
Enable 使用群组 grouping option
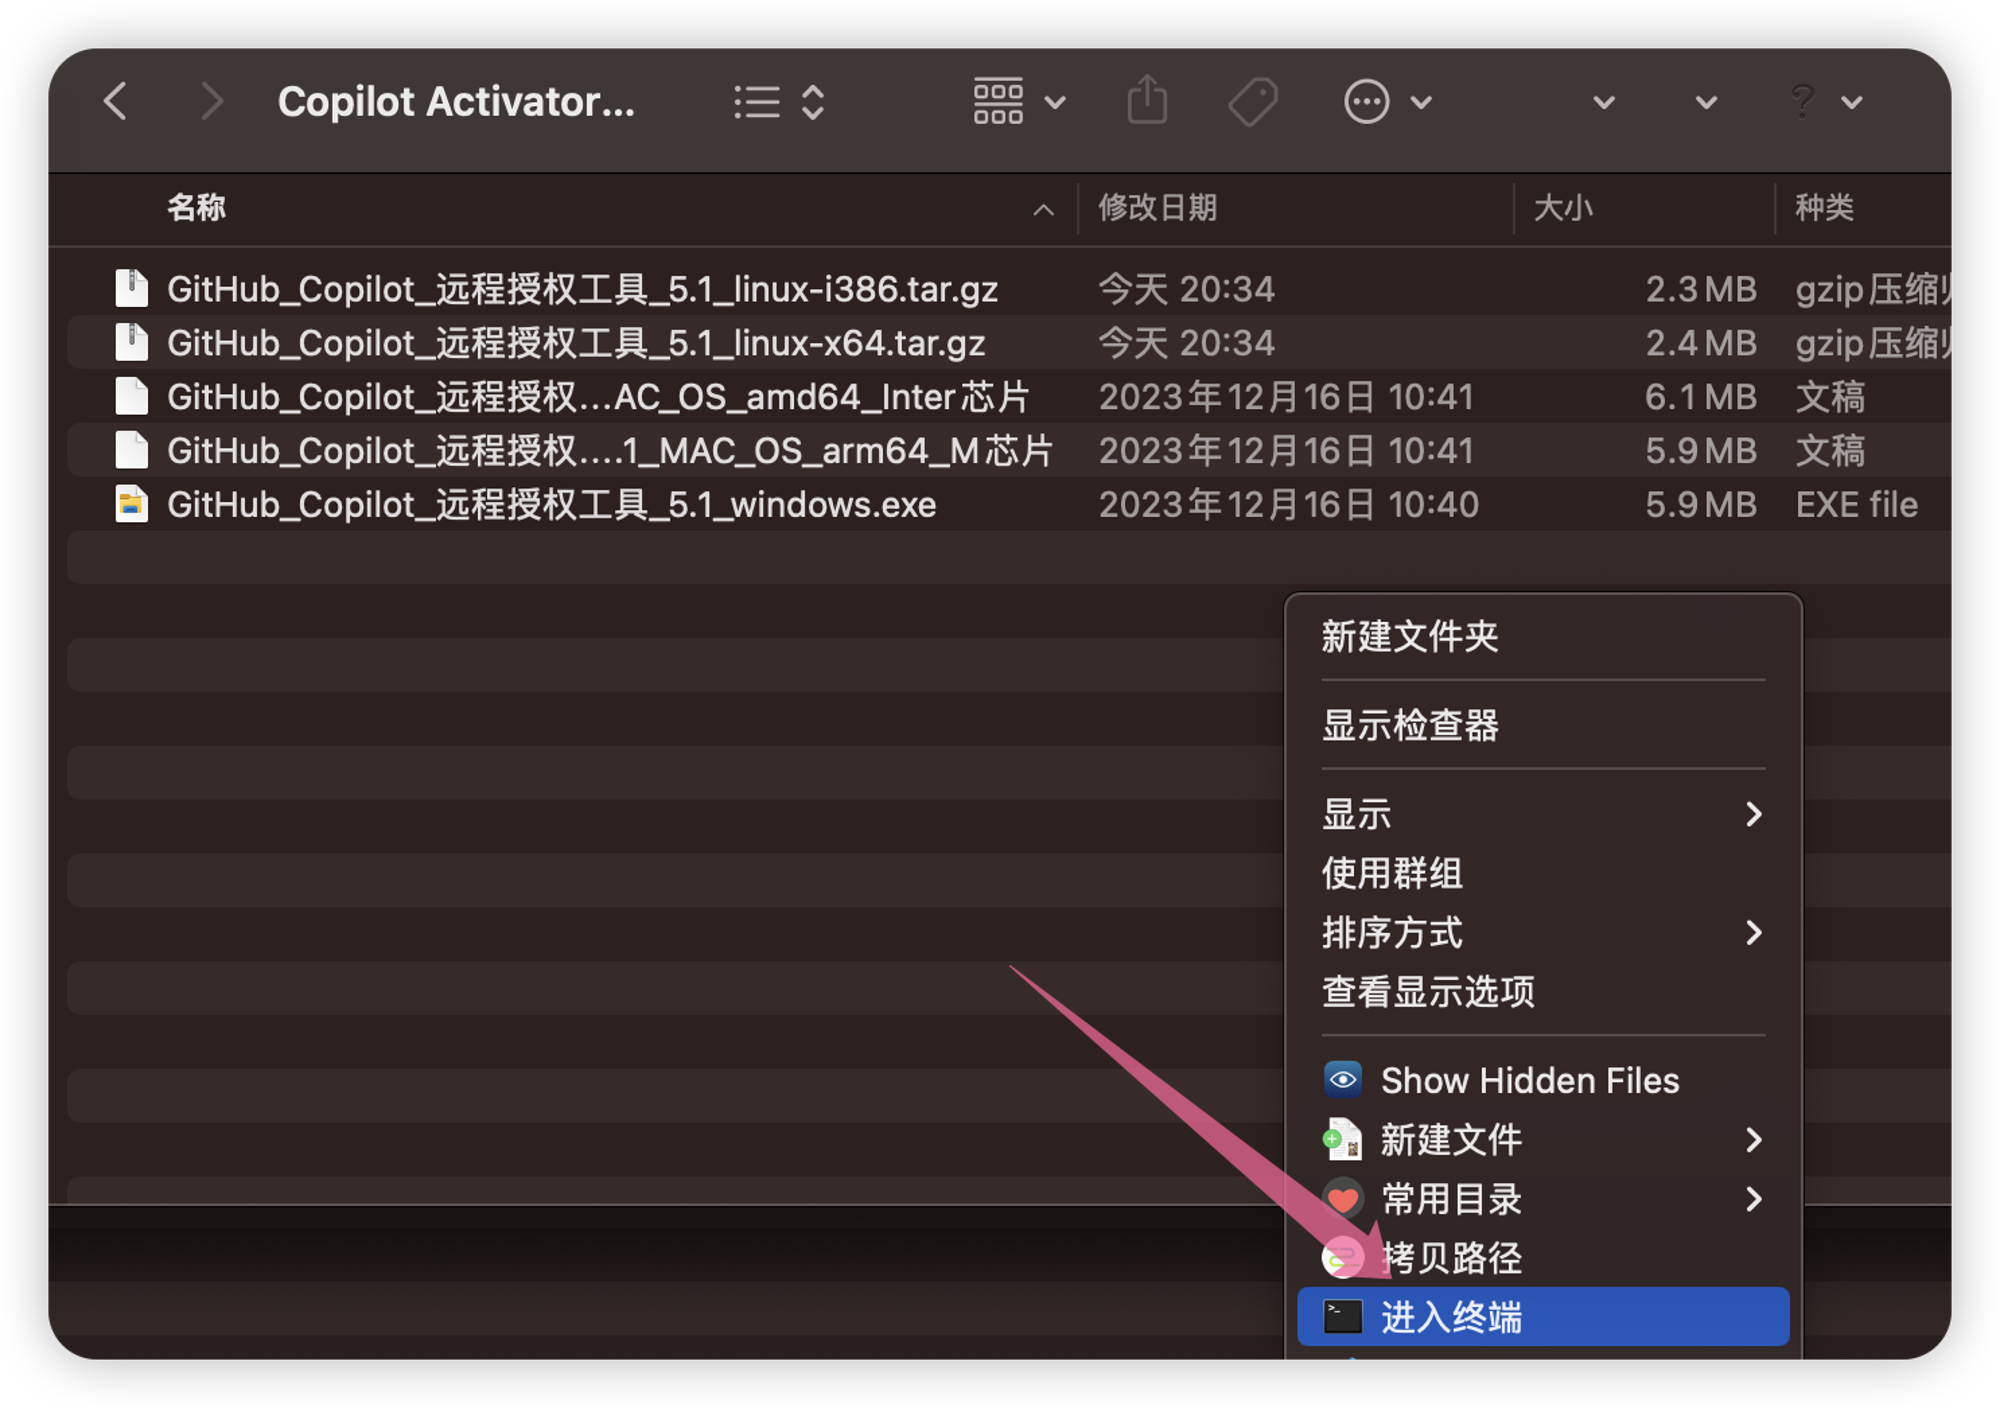[1391, 873]
